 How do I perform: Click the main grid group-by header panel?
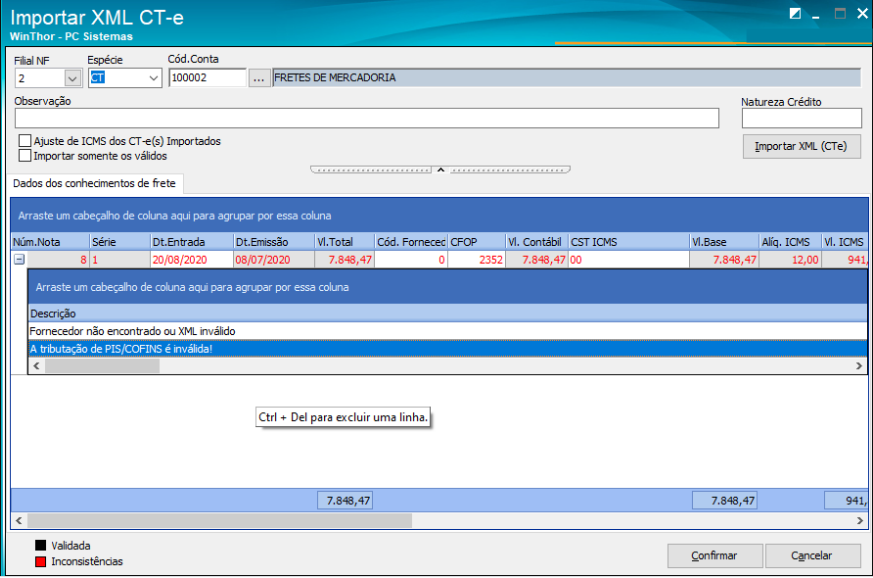coord(439,215)
